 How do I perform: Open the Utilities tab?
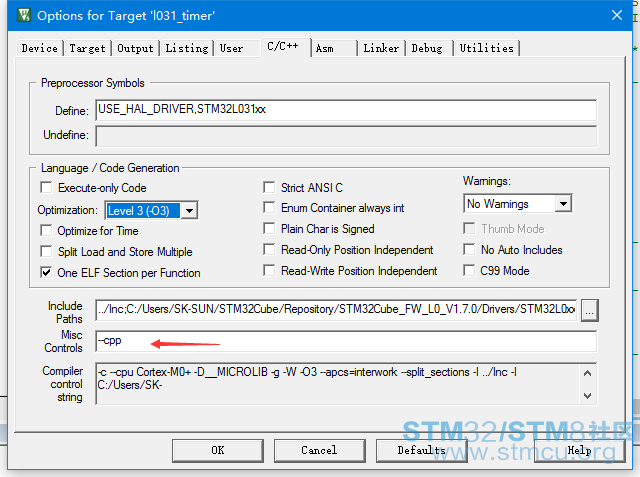[487, 48]
